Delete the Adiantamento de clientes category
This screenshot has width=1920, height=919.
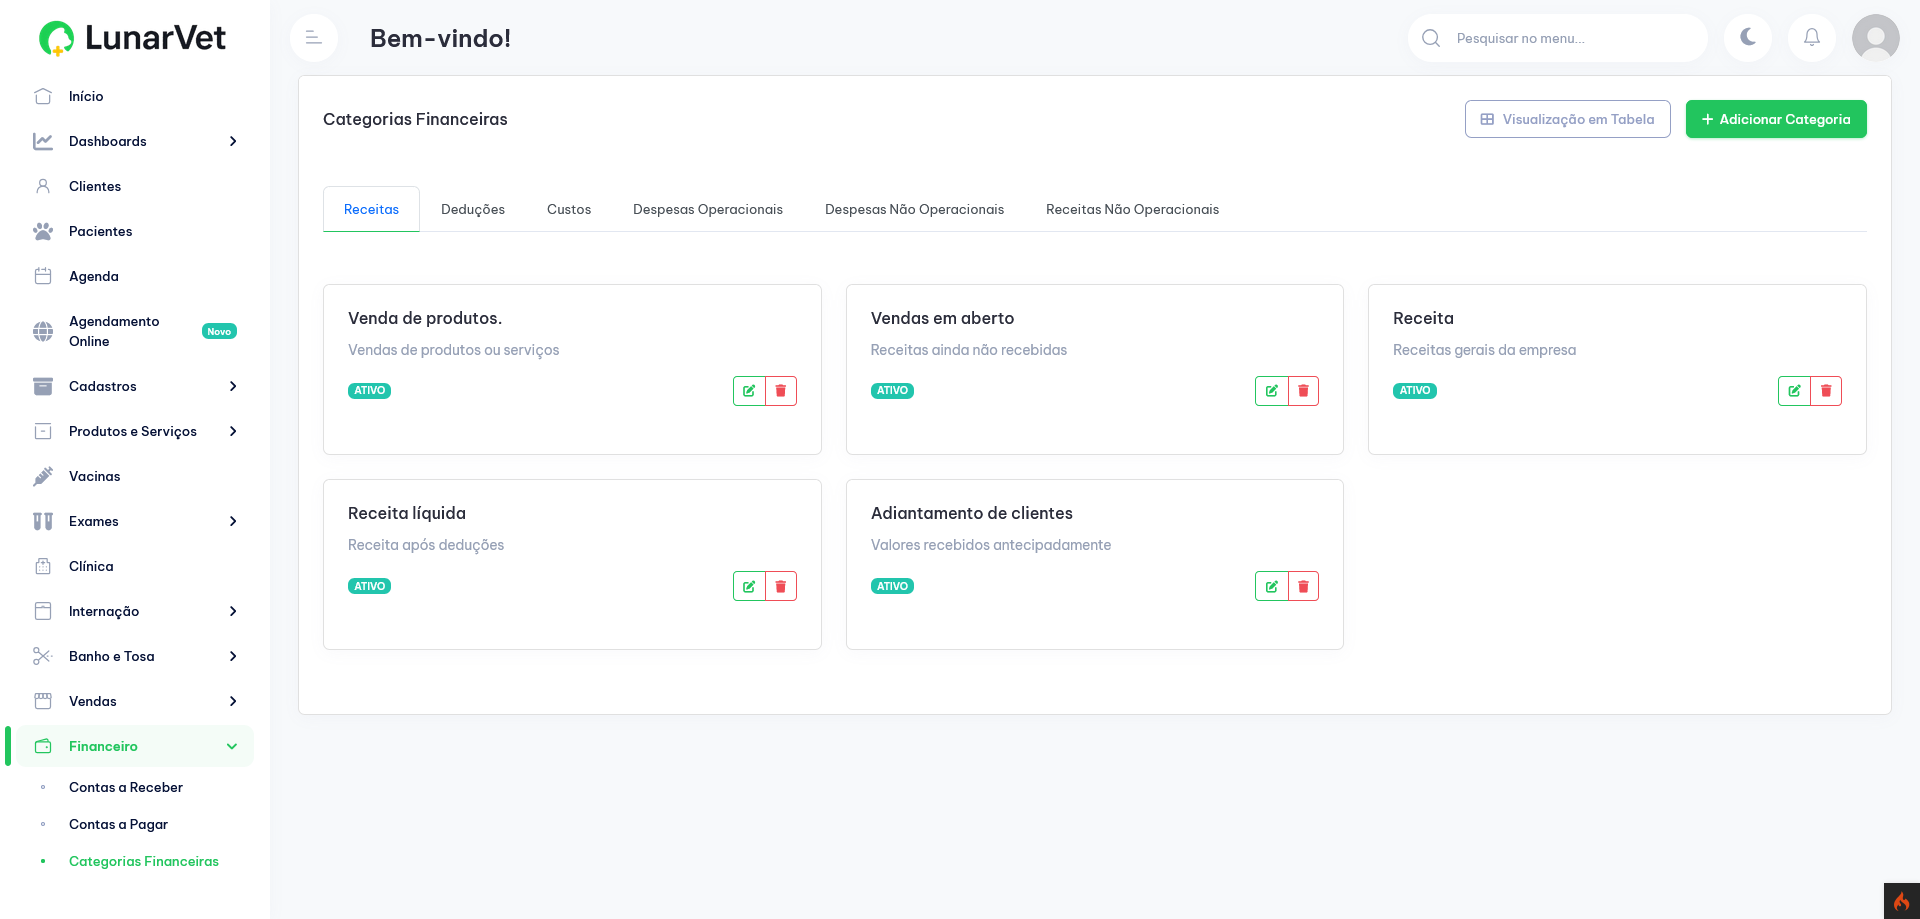point(1304,586)
